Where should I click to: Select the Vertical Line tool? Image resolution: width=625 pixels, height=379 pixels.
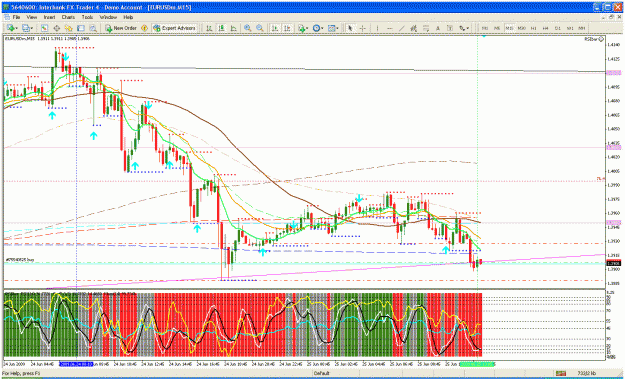pyautogui.click(x=377, y=28)
